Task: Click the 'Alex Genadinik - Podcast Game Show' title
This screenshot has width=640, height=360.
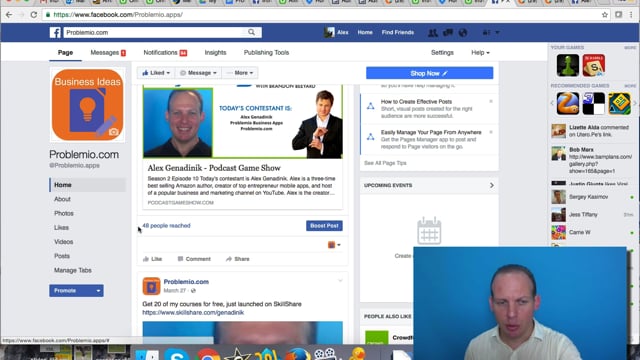Action: tap(214, 168)
